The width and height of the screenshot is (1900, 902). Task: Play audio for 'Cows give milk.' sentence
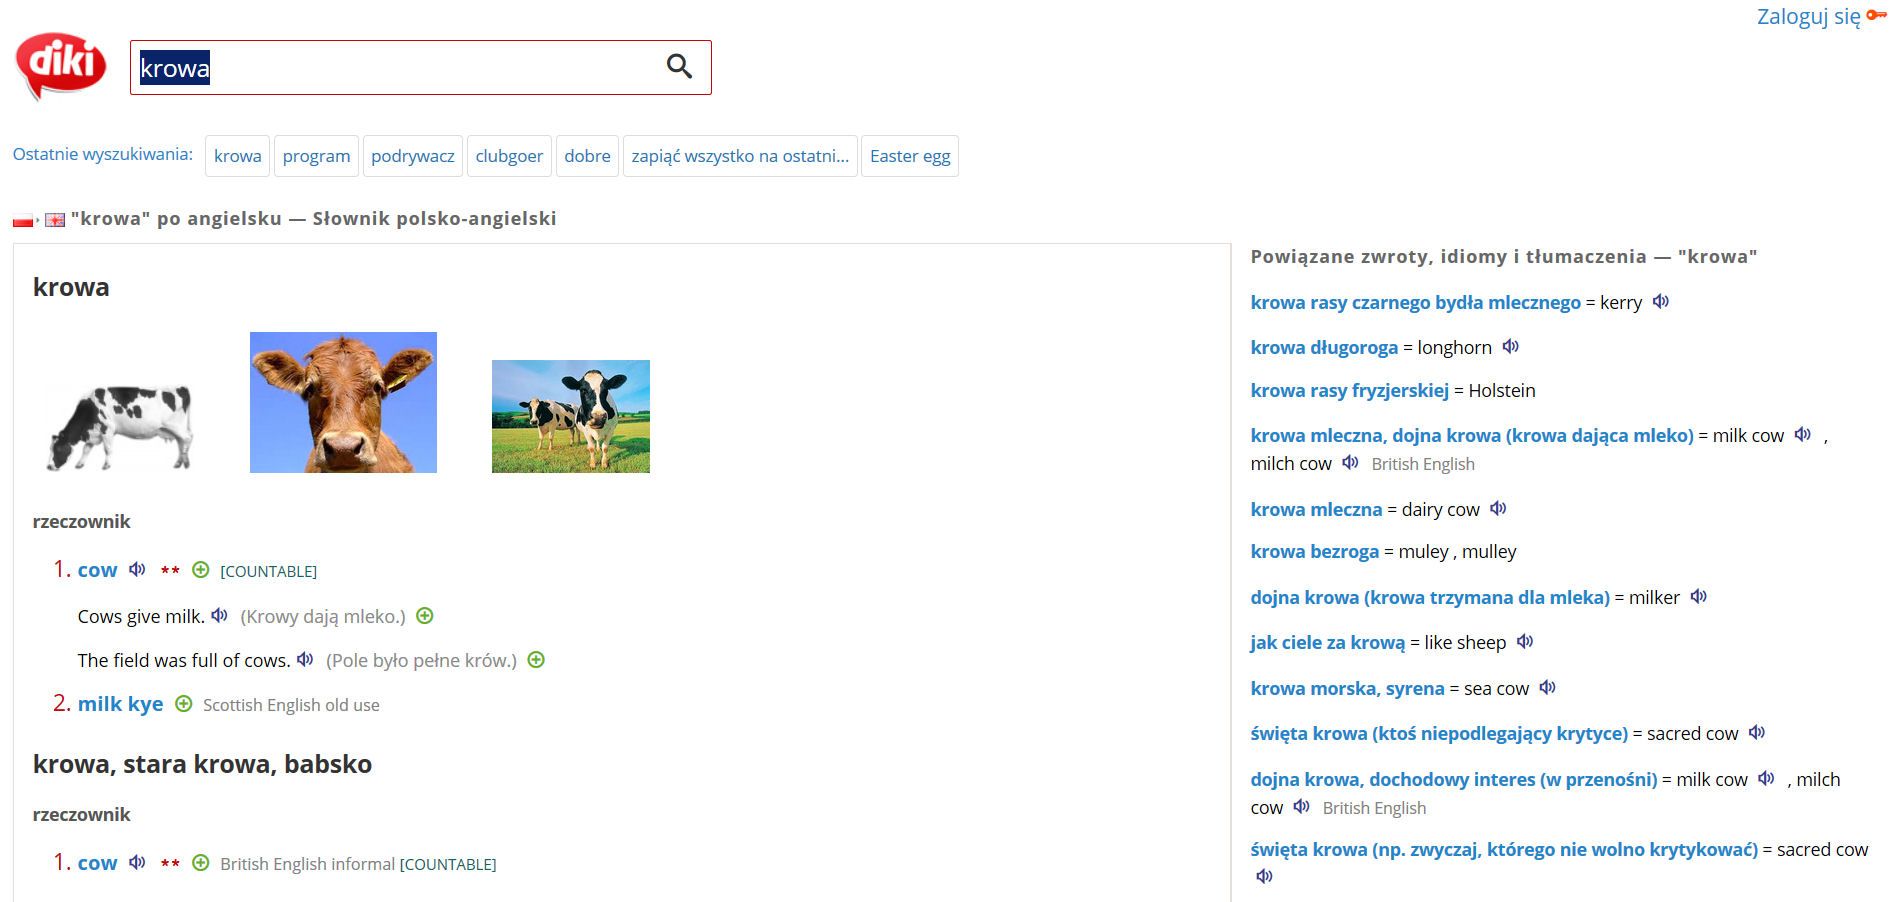[220, 615]
